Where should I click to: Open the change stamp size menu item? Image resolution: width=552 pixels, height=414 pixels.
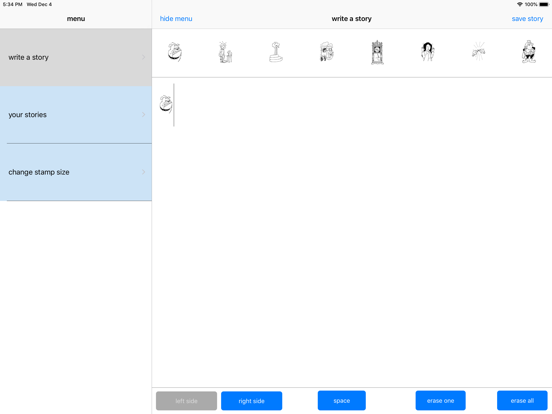(76, 172)
